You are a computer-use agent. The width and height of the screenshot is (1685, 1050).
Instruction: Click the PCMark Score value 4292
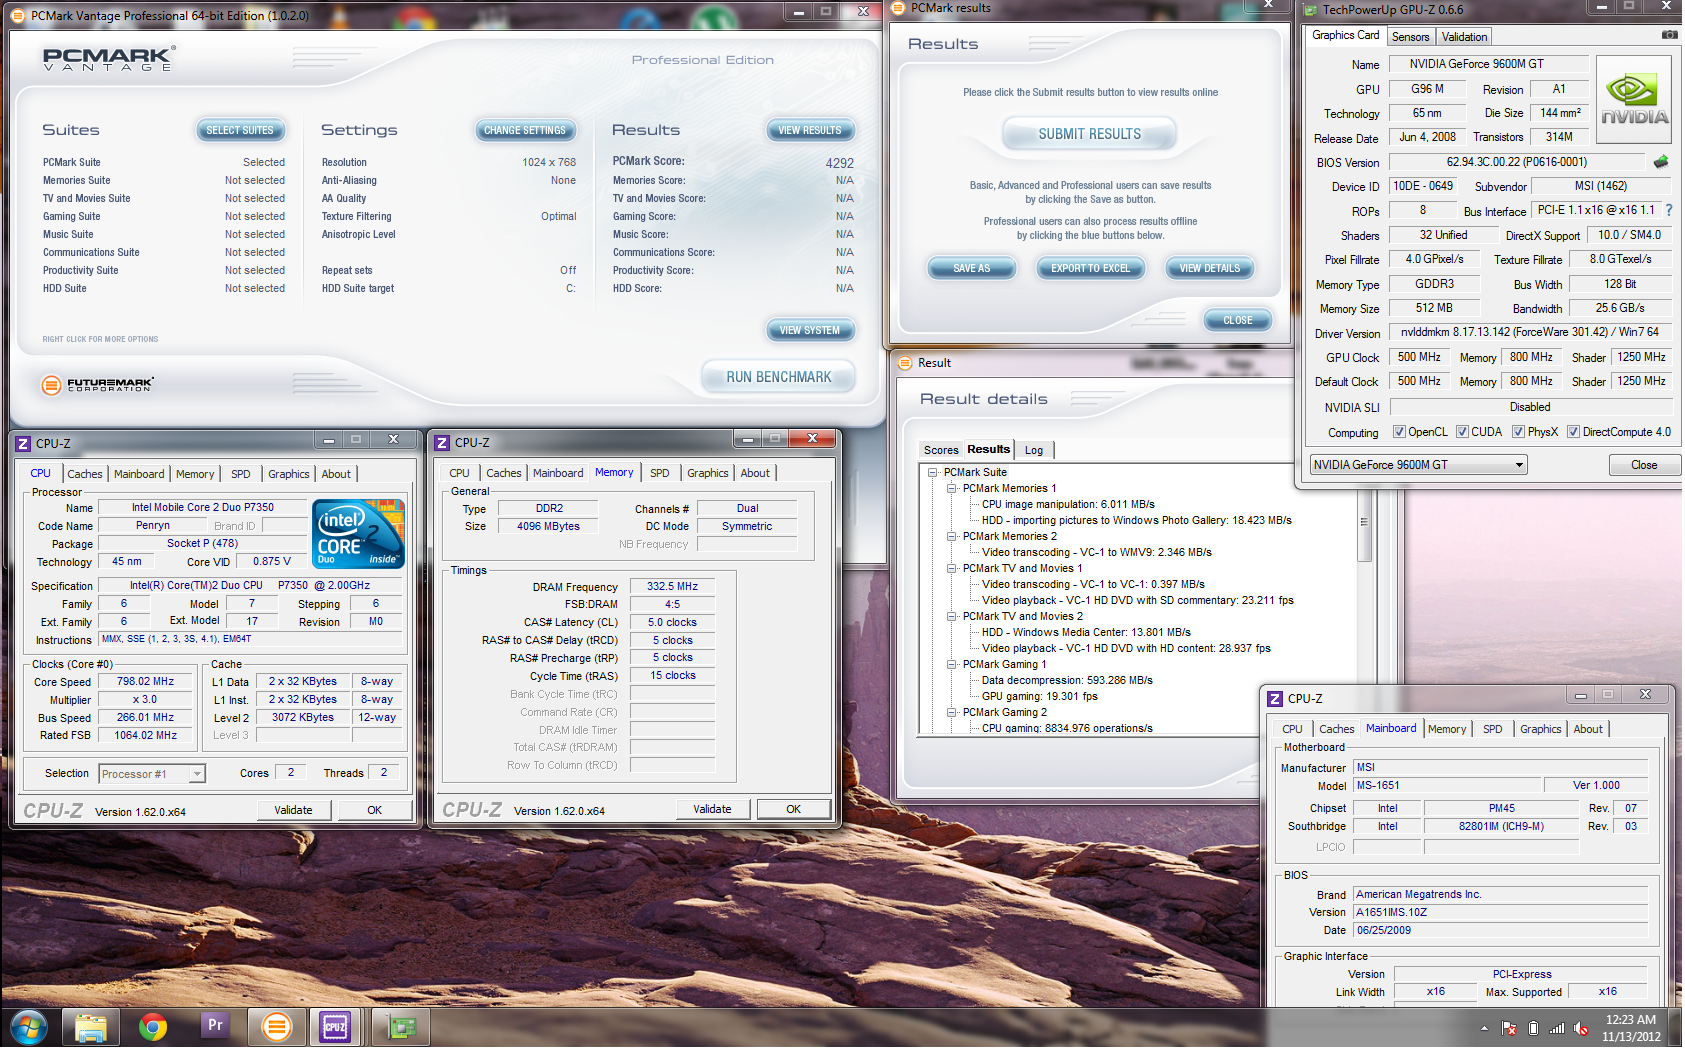840,163
